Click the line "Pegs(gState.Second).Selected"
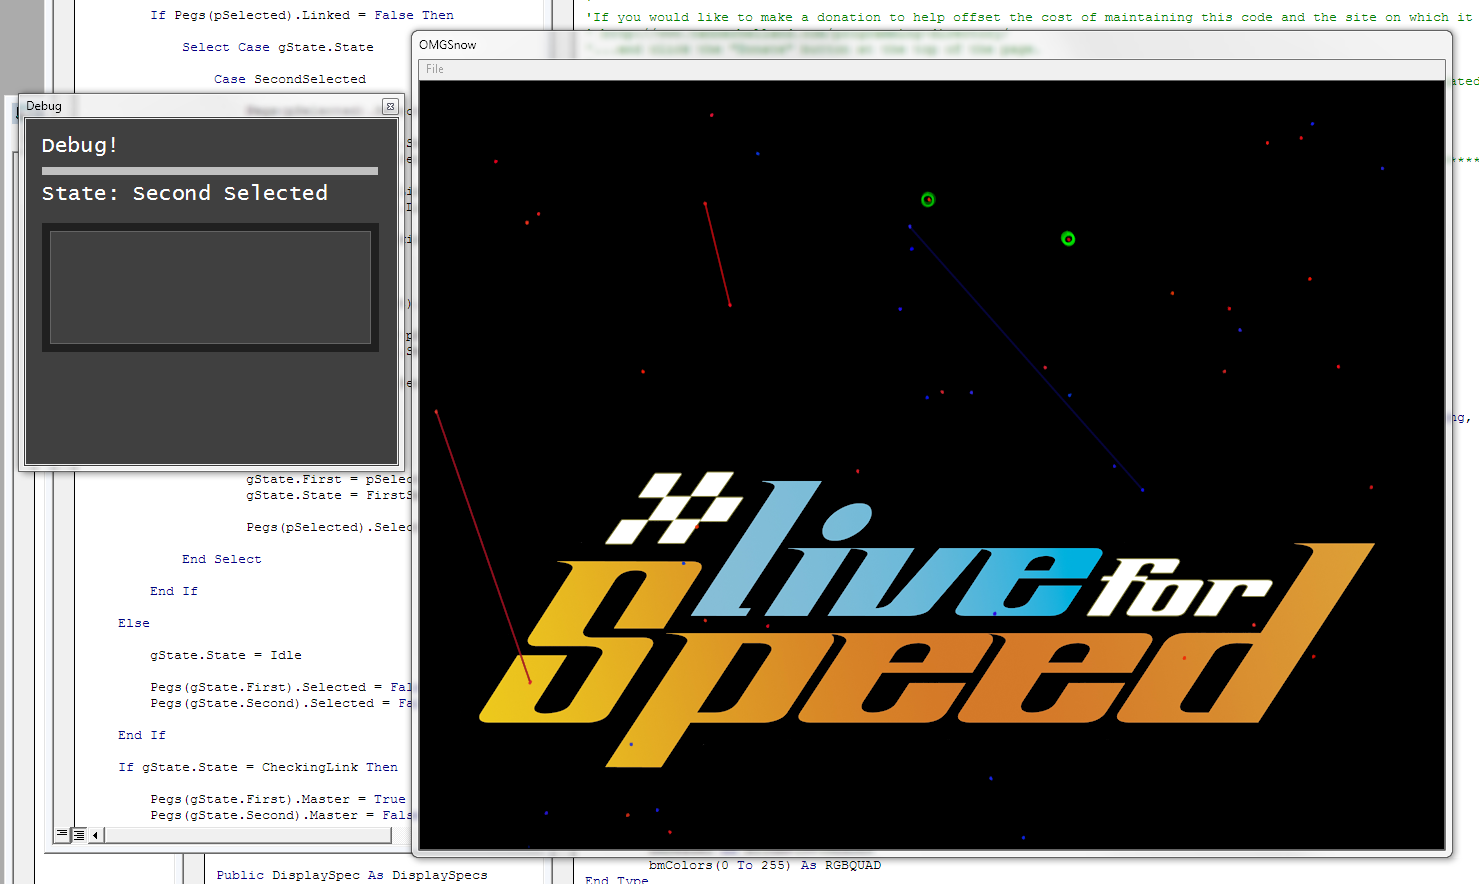Image resolution: width=1479 pixels, height=884 pixels. tap(280, 703)
